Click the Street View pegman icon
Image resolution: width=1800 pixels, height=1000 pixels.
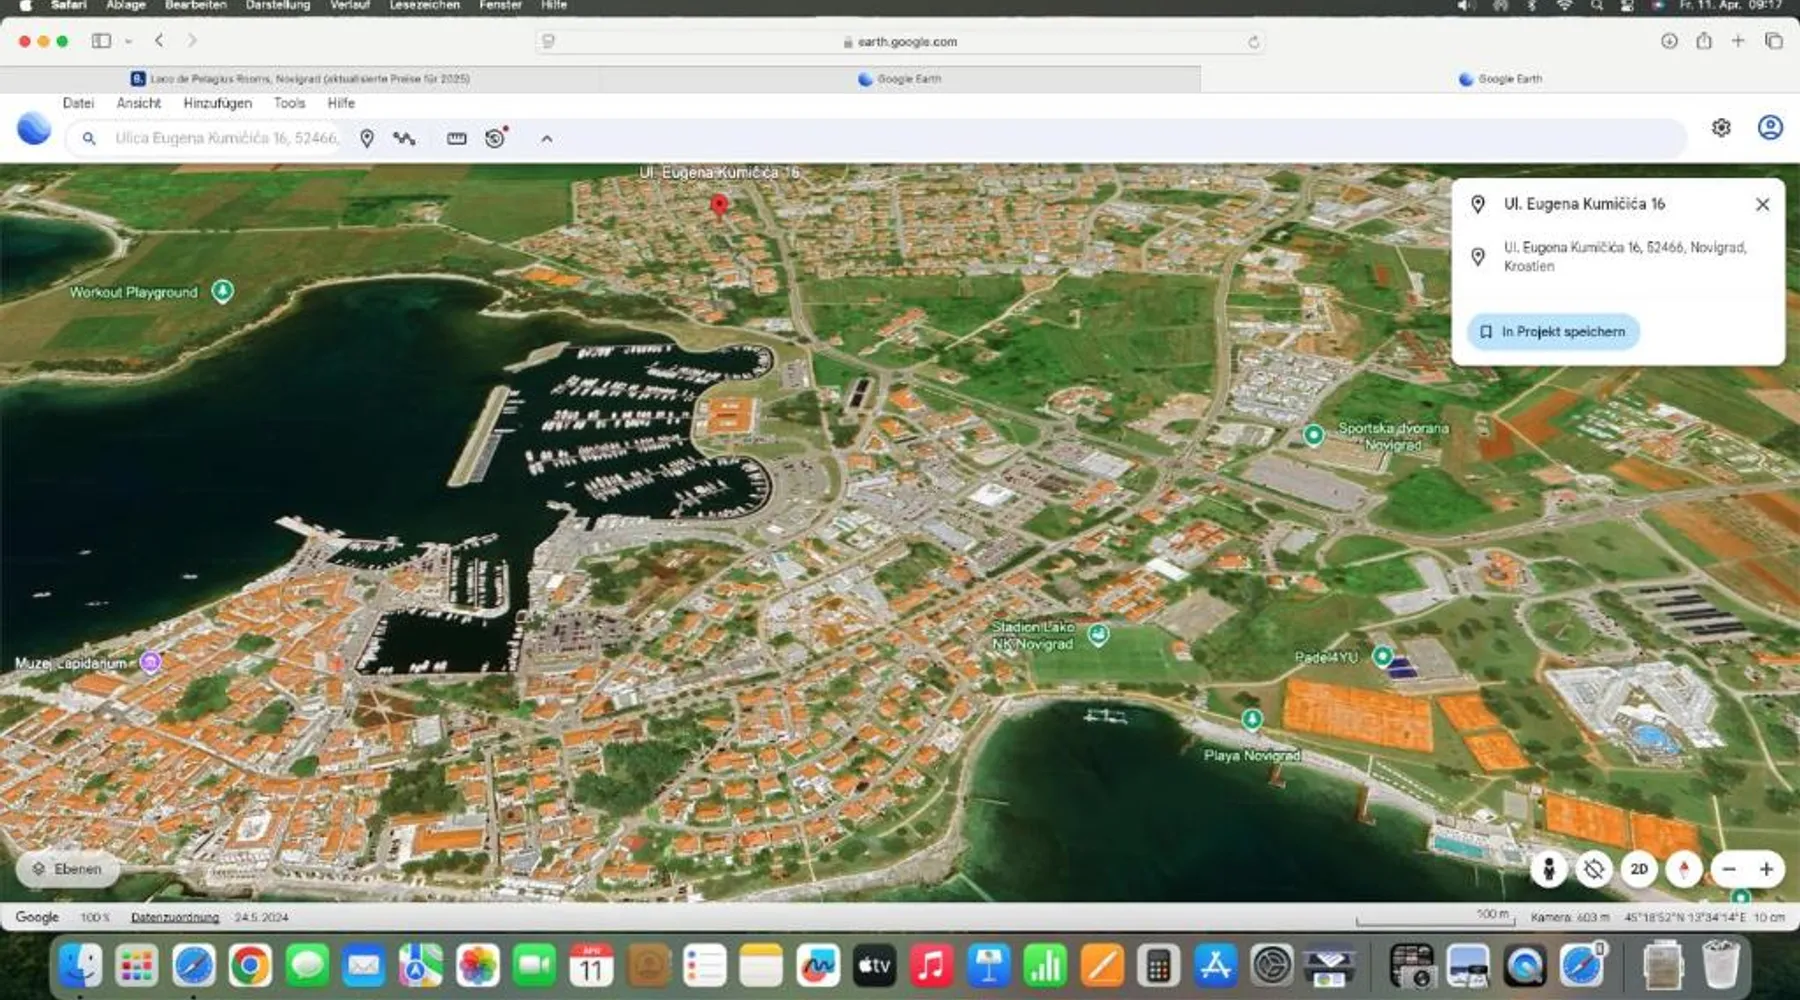click(1548, 869)
